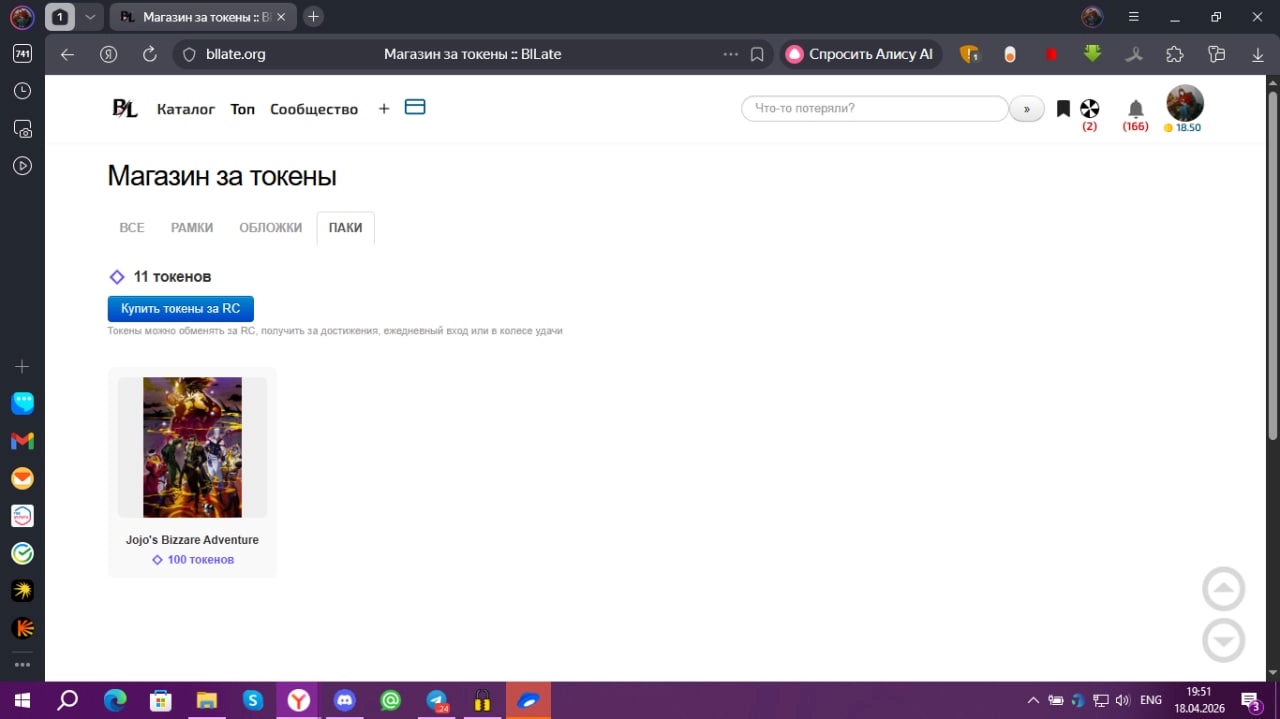Screen dimensions: 1280x719
Task: Click the plus icon next to Сообщество
Action: pos(383,109)
